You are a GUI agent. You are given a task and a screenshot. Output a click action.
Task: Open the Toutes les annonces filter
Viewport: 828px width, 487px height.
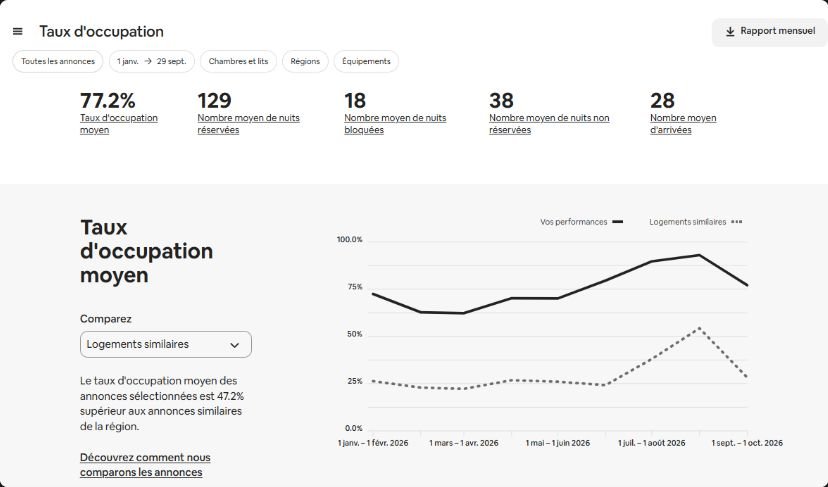pos(58,61)
